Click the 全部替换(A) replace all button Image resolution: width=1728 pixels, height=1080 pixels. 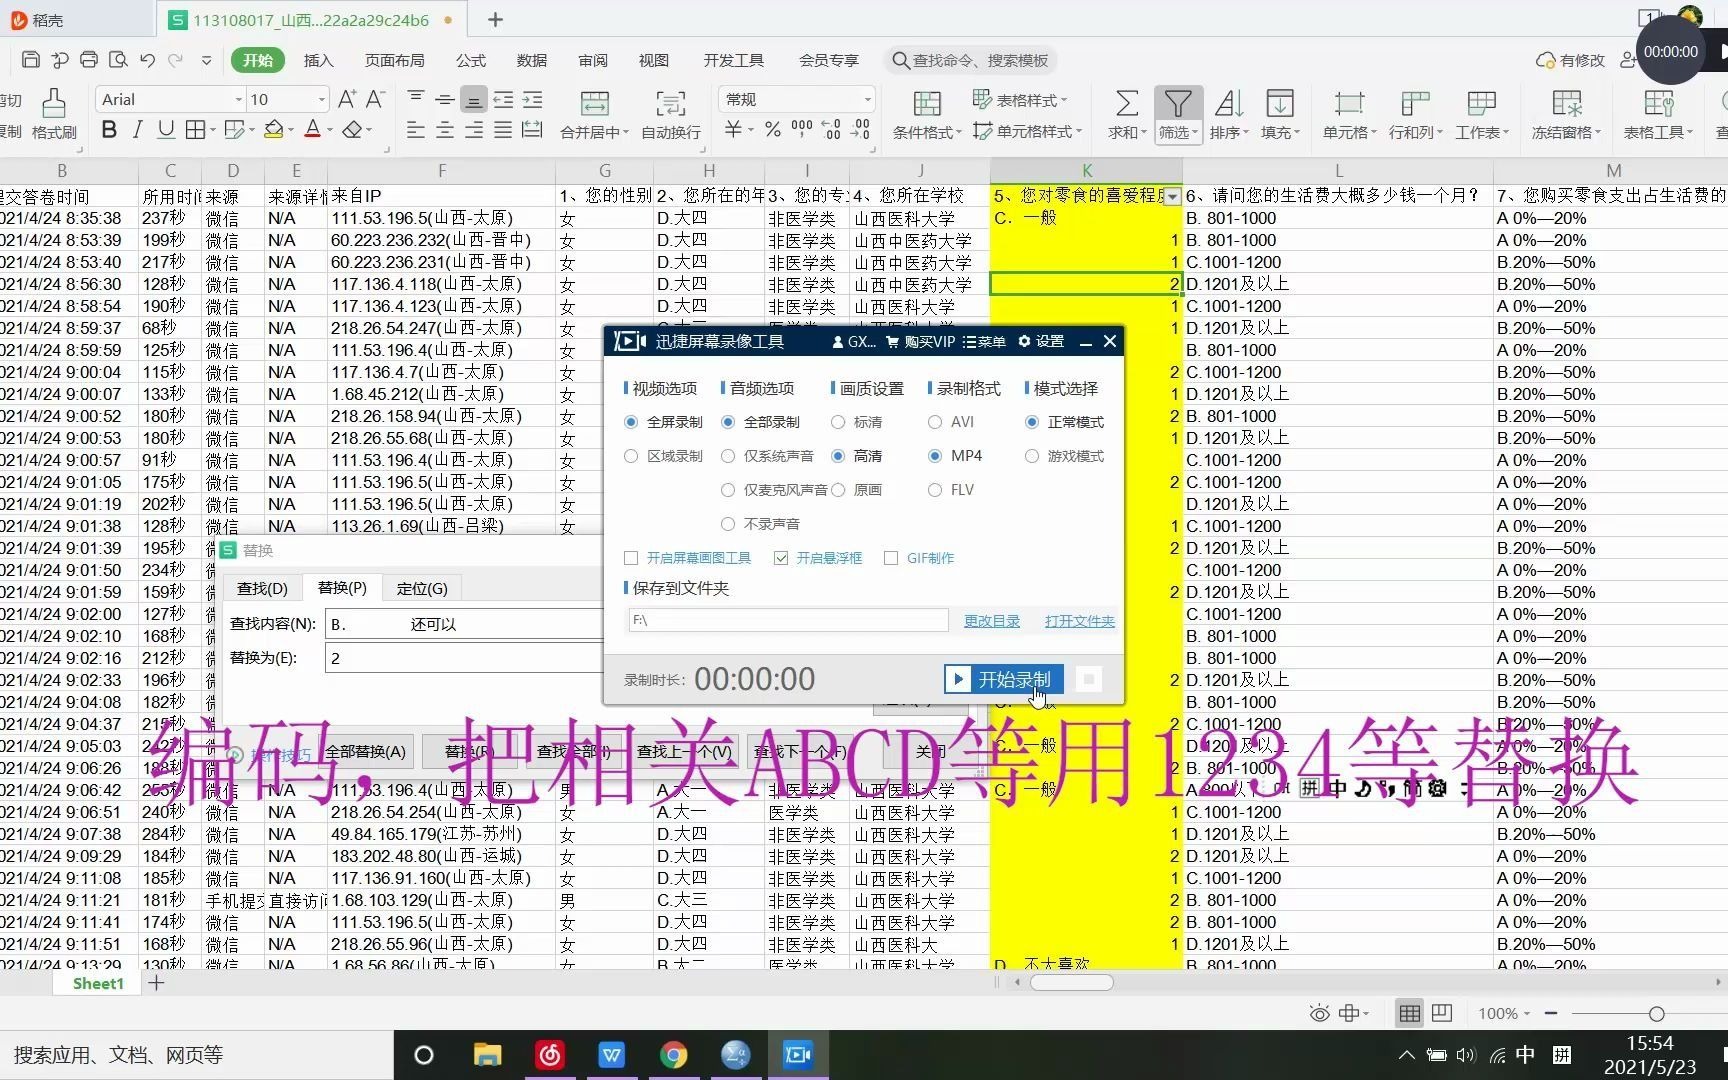click(x=364, y=751)
